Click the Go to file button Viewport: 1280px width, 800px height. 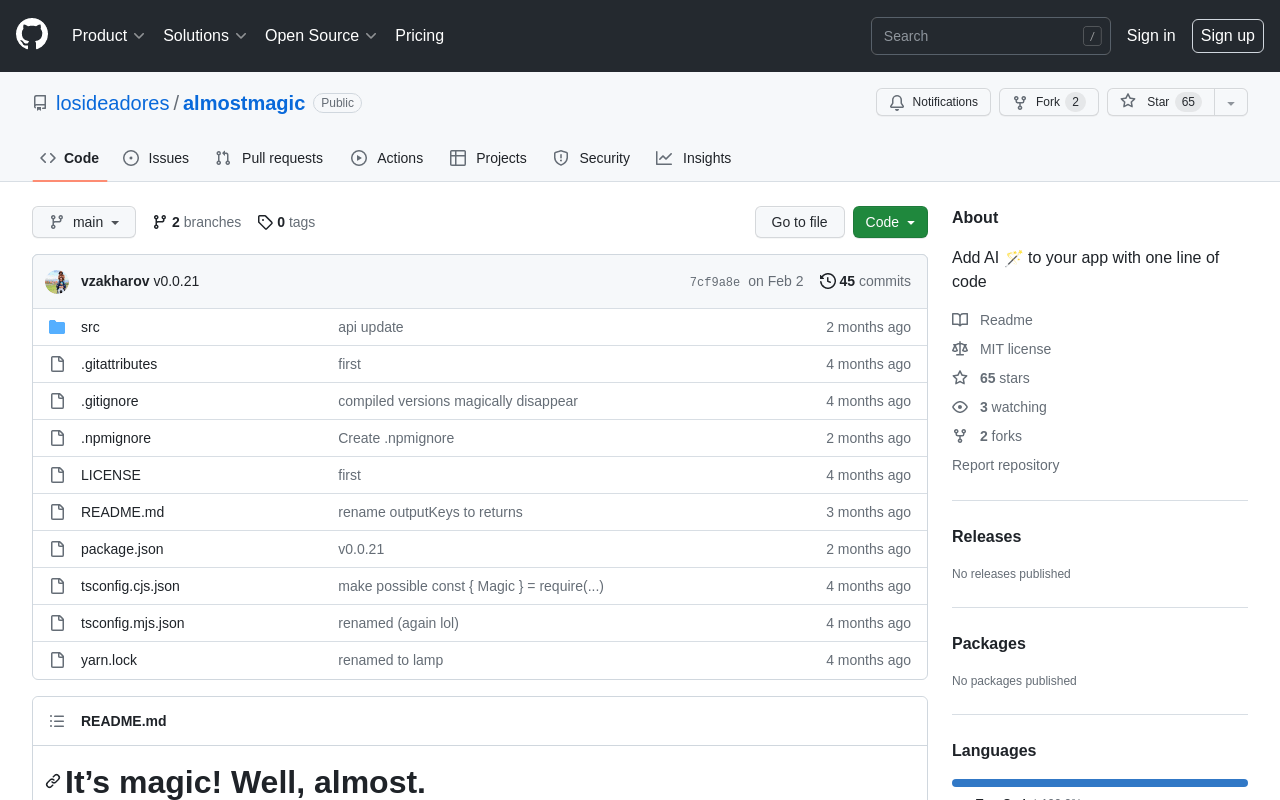click(x=800, y=222)
